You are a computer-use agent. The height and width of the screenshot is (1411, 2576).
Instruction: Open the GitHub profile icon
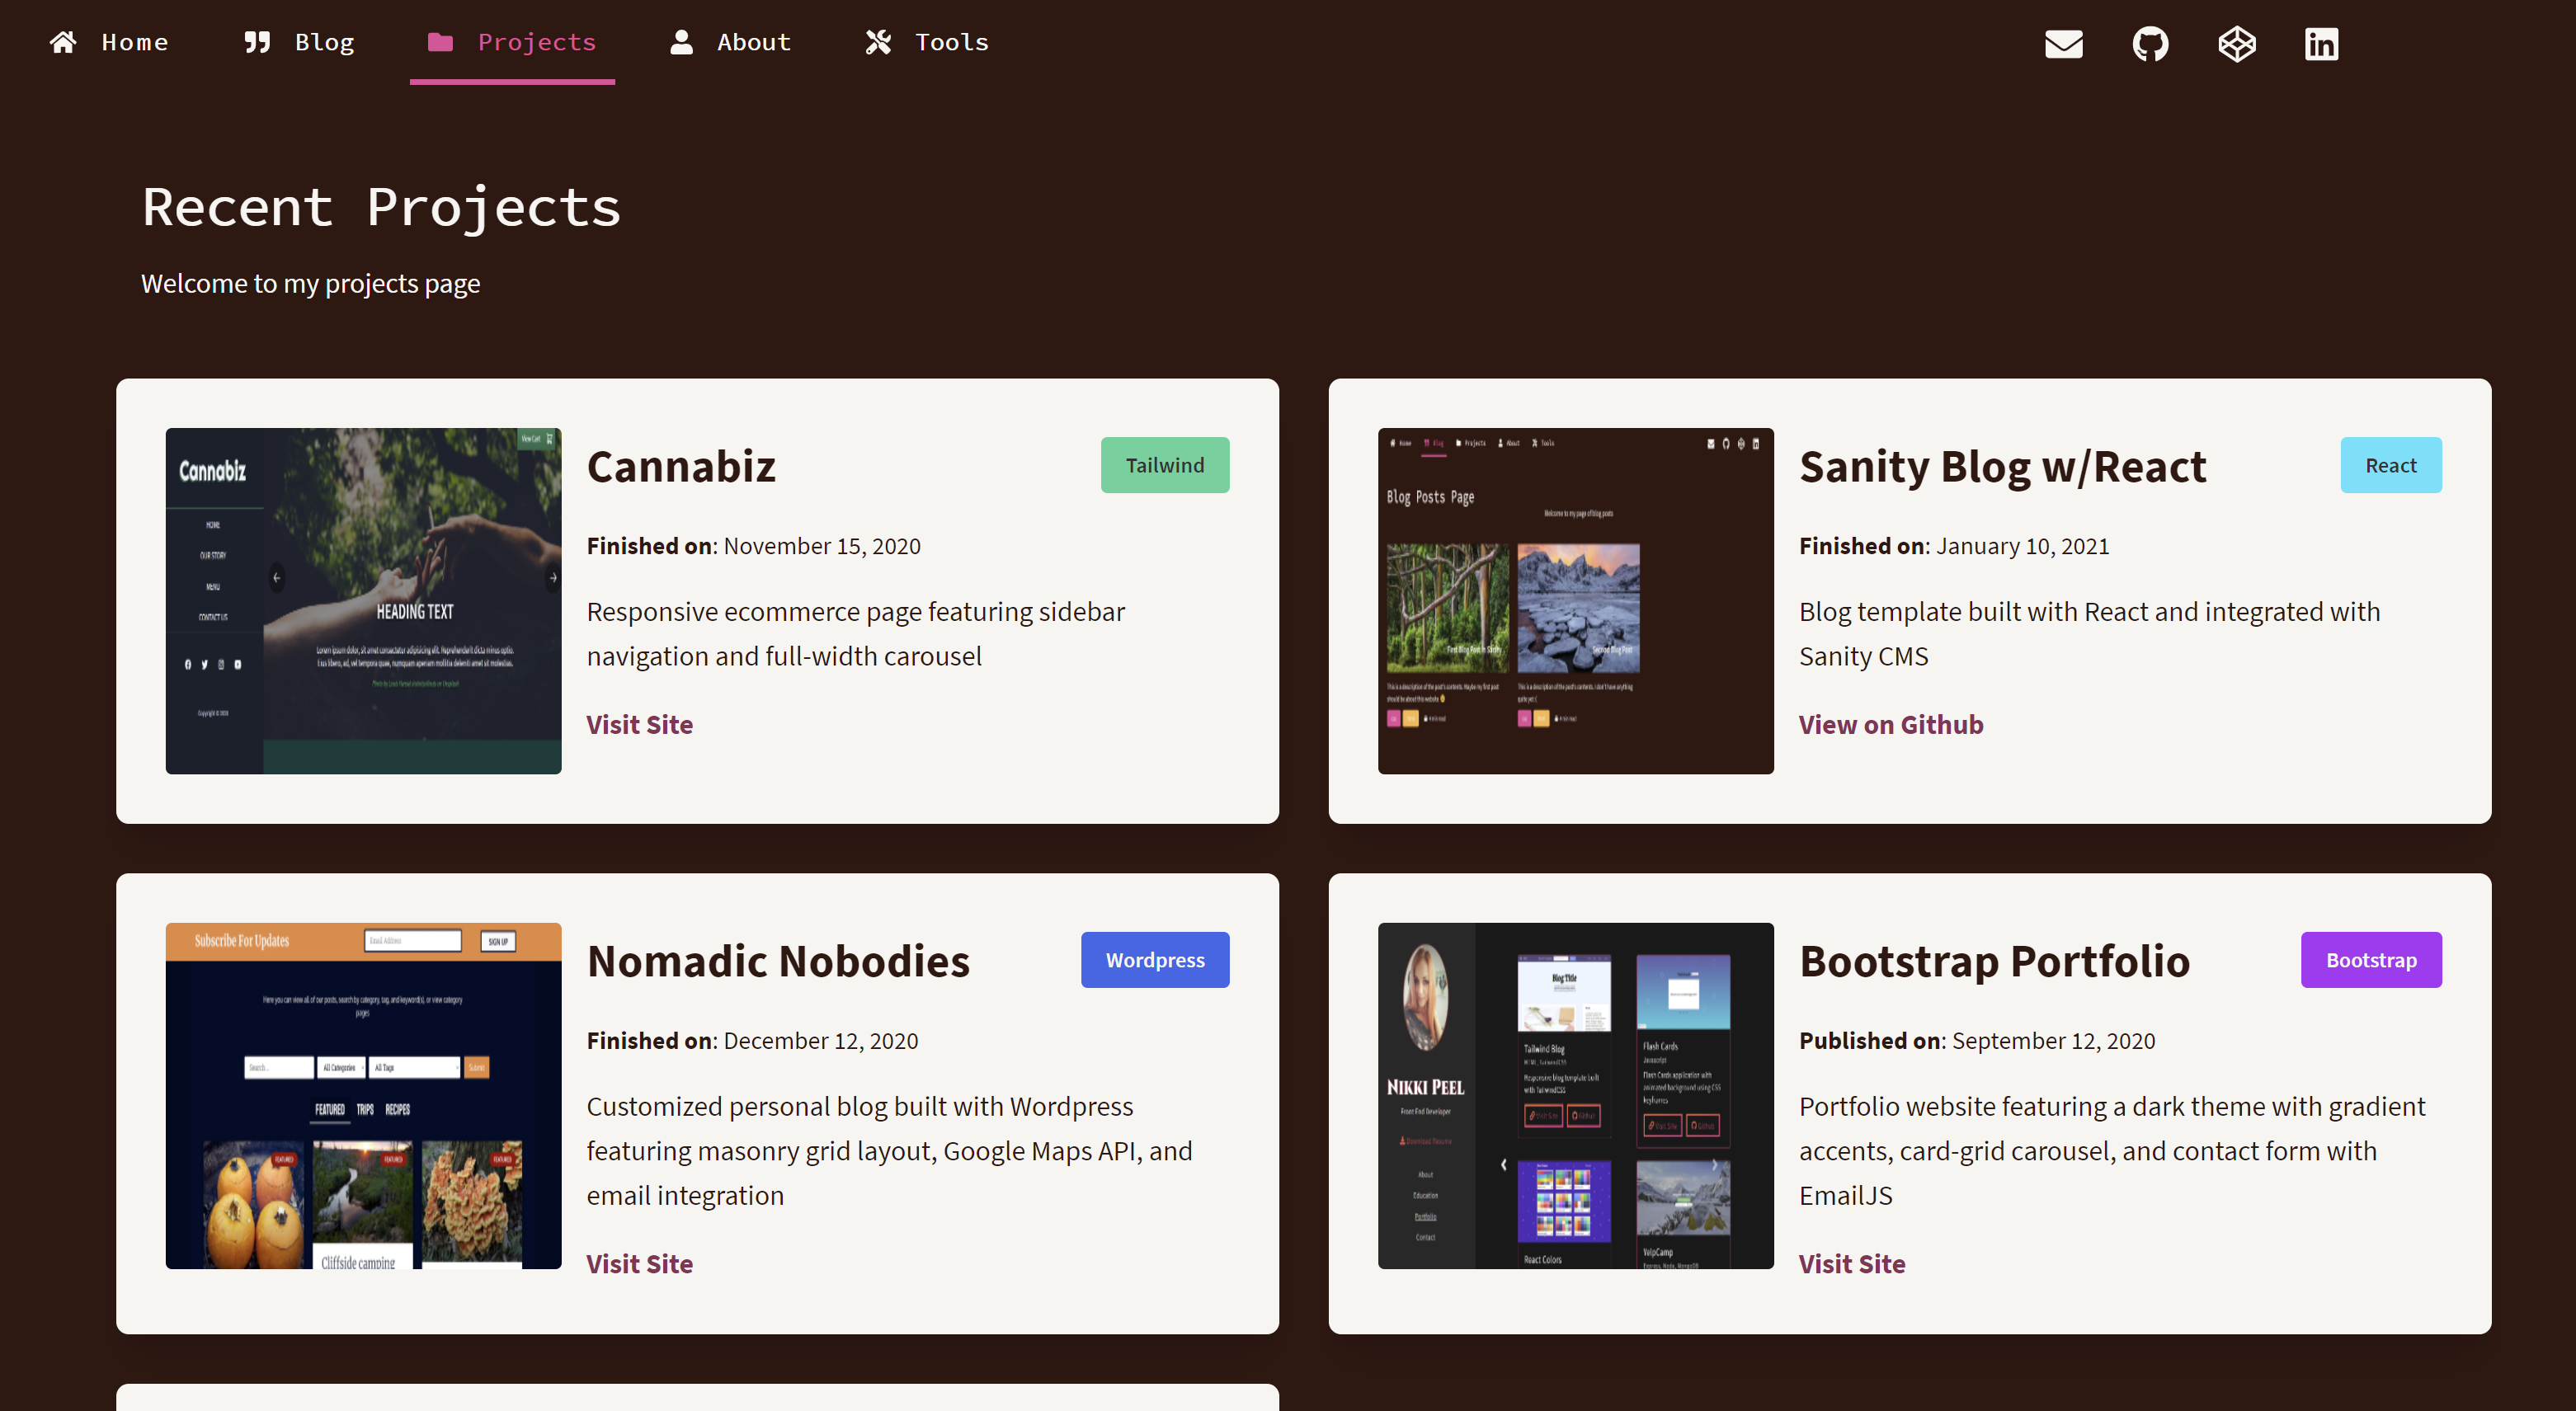(x=2150, y=44)
